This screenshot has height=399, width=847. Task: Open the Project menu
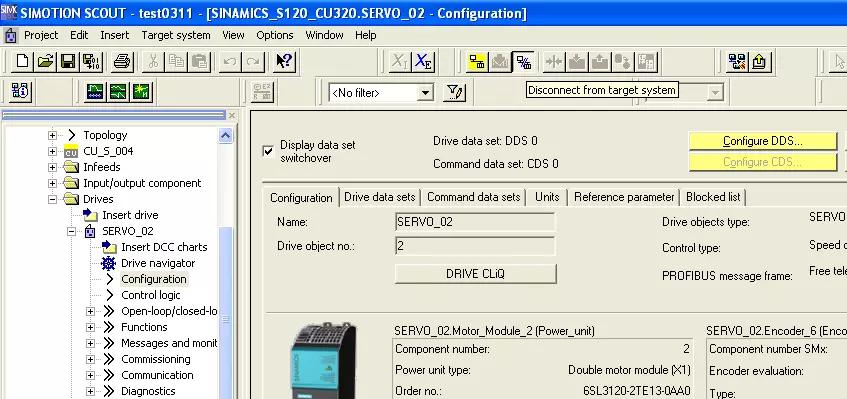click(x=41, y=35)
